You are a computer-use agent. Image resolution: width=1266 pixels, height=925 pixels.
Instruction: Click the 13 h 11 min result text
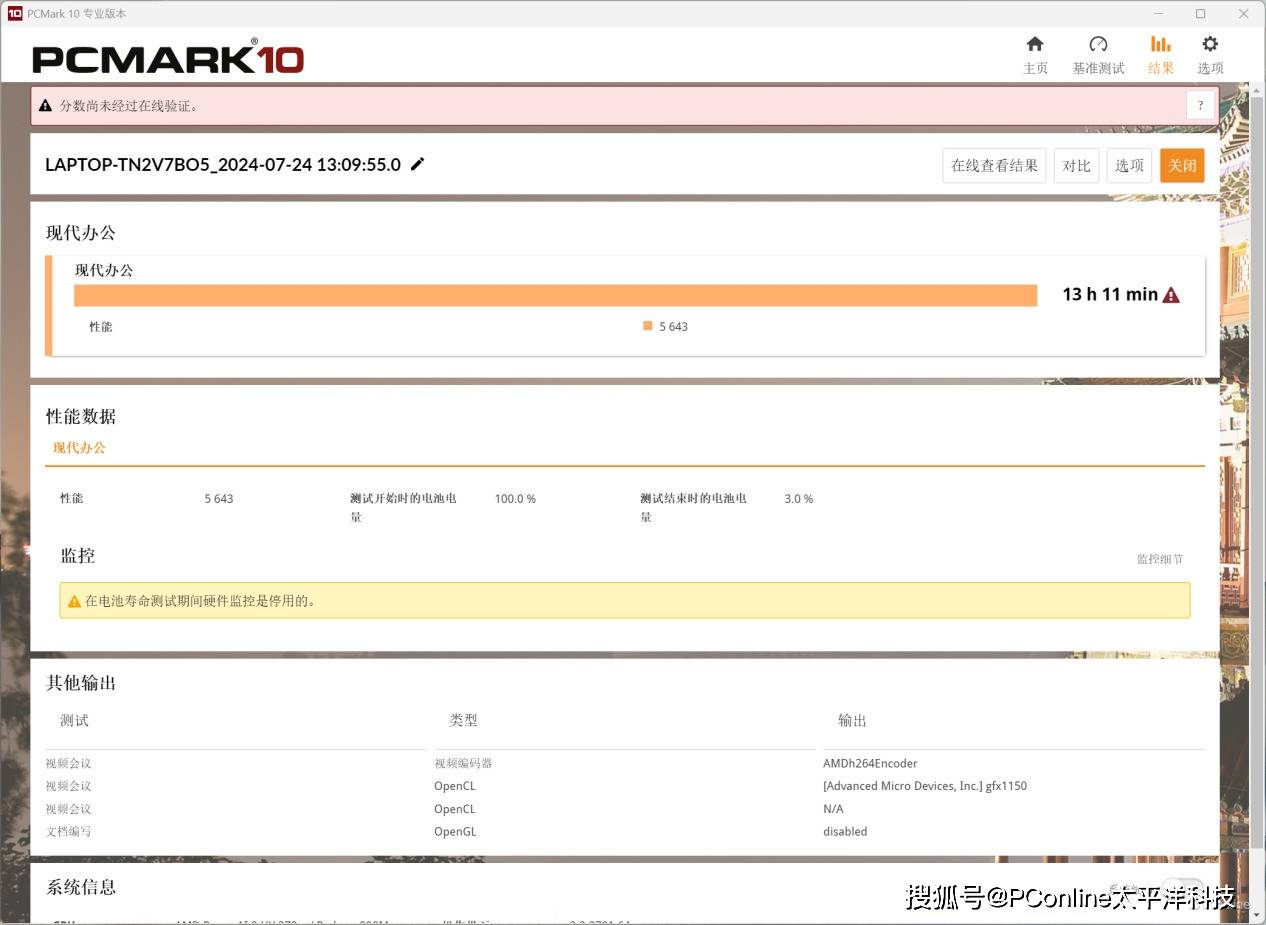click(1110, 294)
